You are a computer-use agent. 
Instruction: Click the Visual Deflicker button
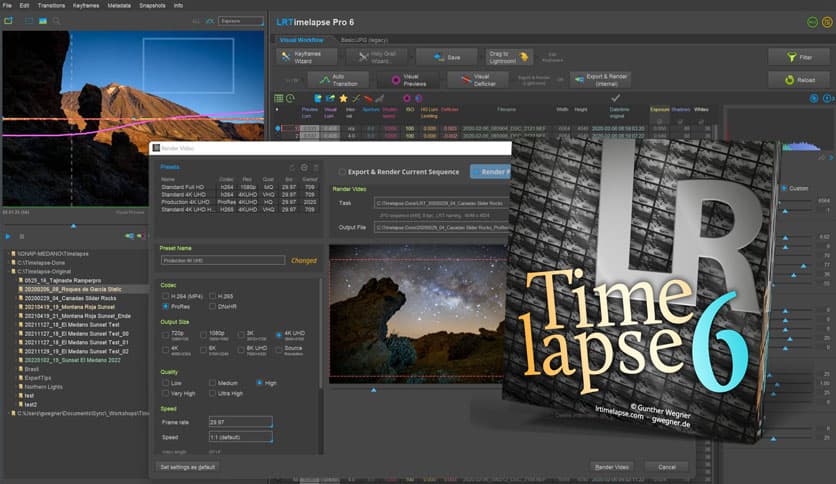(x=478, y=80)
